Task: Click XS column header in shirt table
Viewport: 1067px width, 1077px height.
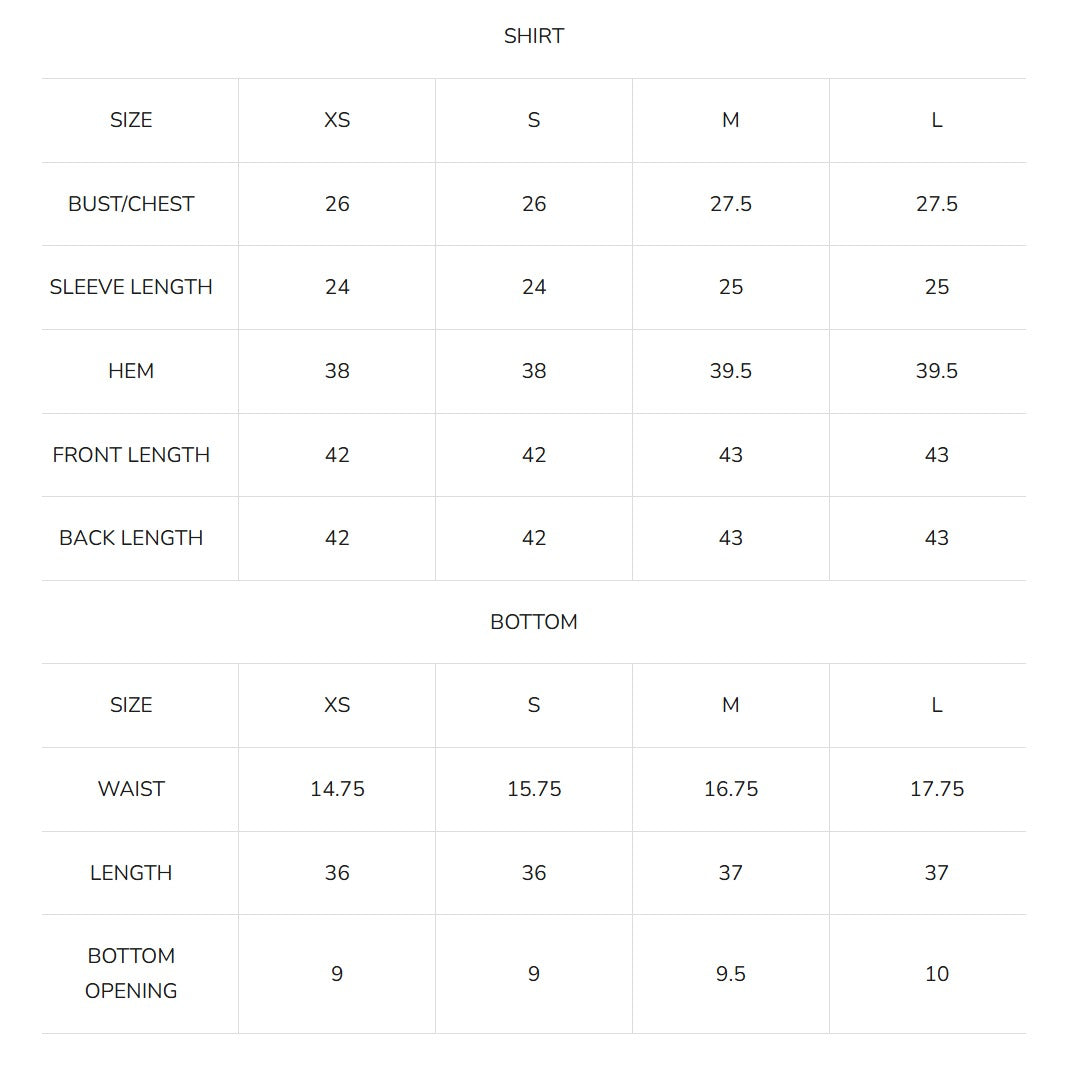Action: click(x=337, y=120)
